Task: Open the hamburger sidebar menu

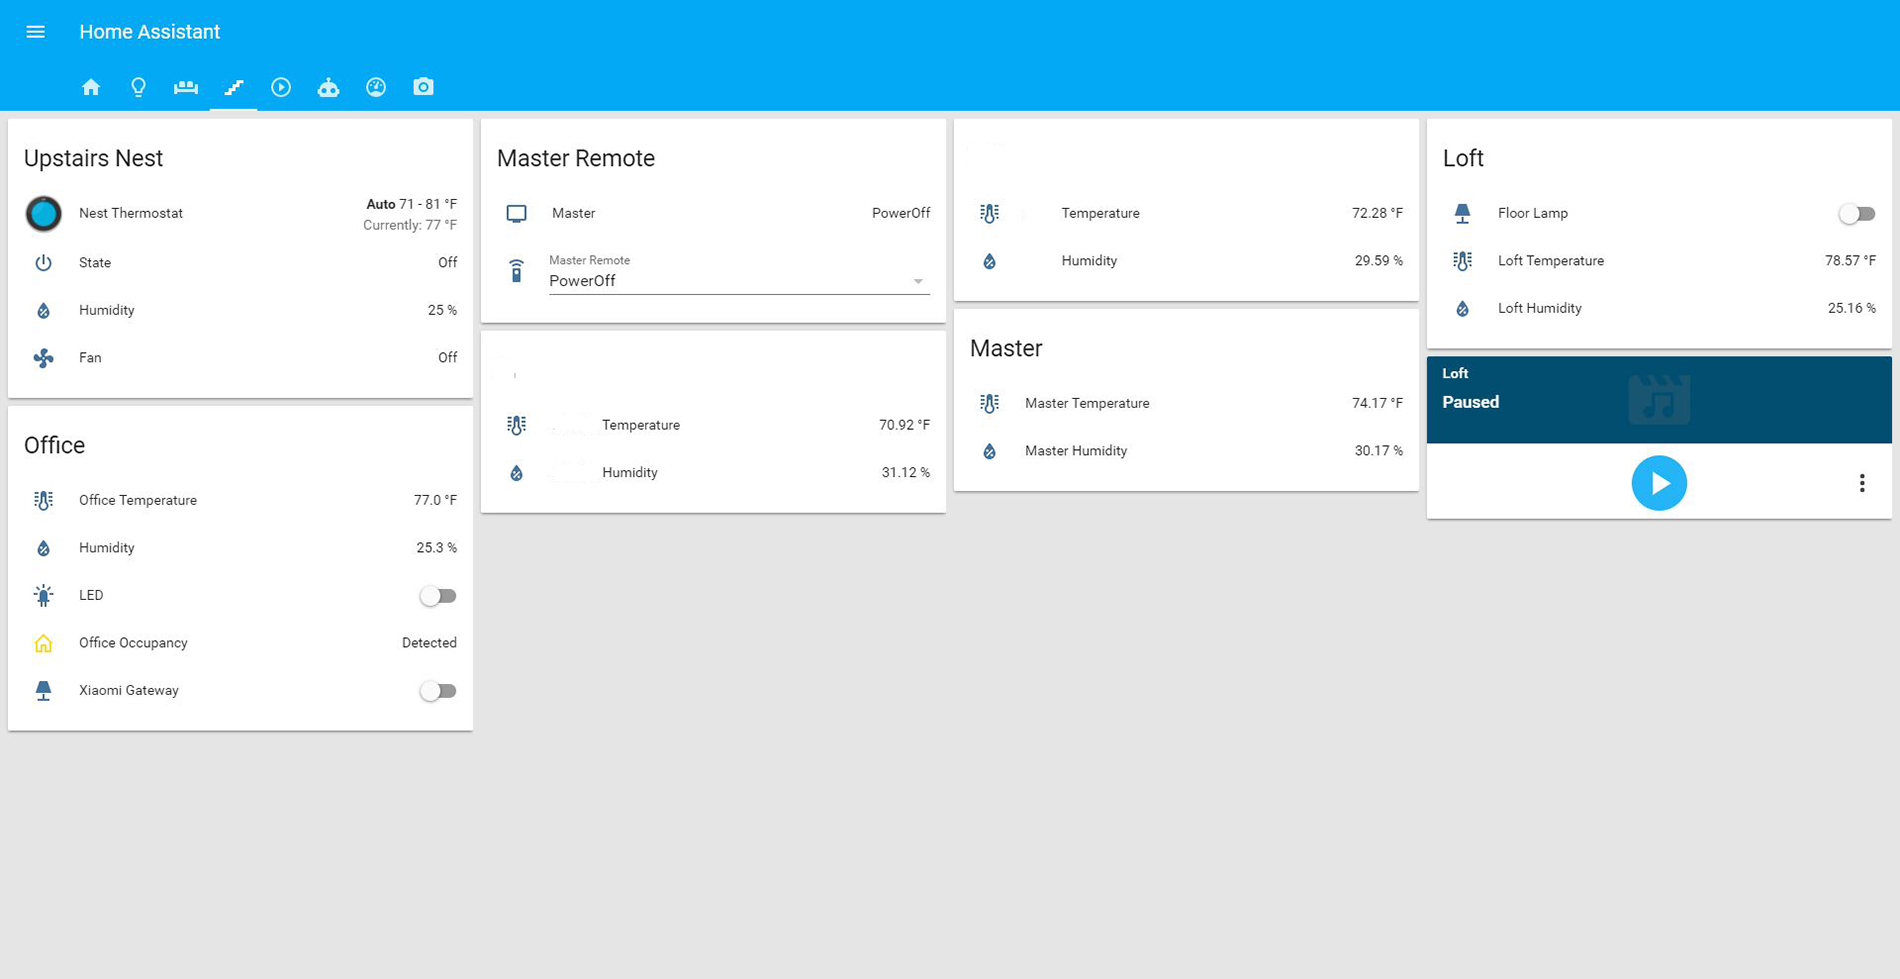Action: click(36, 32)
